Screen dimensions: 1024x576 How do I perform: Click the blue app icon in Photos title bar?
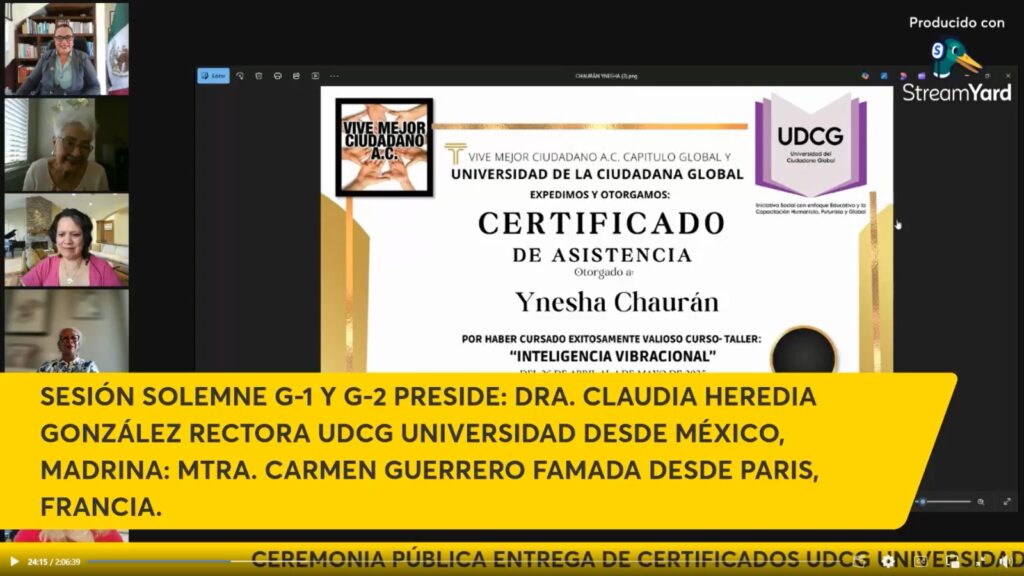(884, 76)
